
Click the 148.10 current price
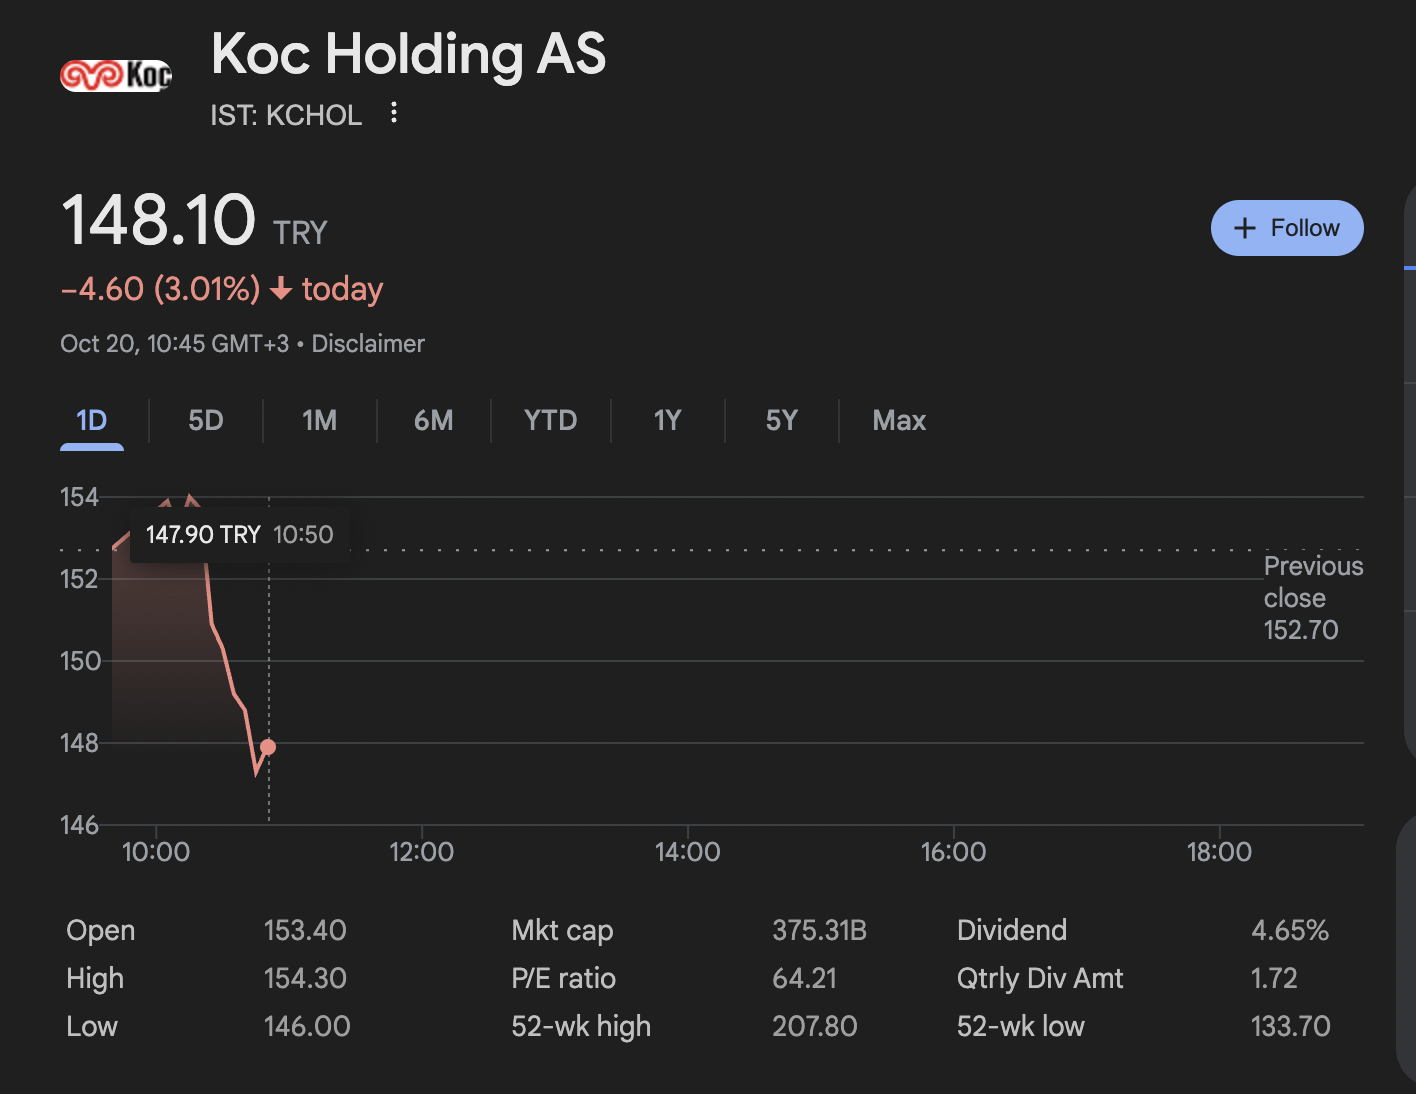coord(160,221)
